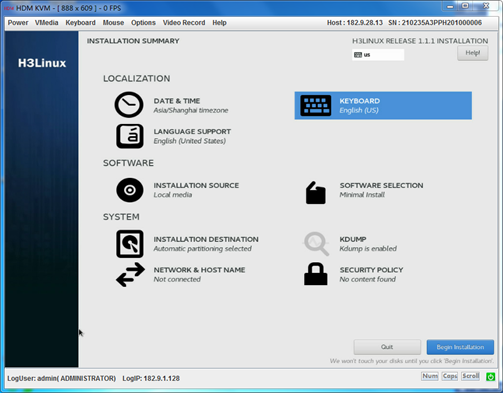This screenshot has width=503, height=393.
Task: Click Network & Host Name arrows icon
Action: point(130,275)
